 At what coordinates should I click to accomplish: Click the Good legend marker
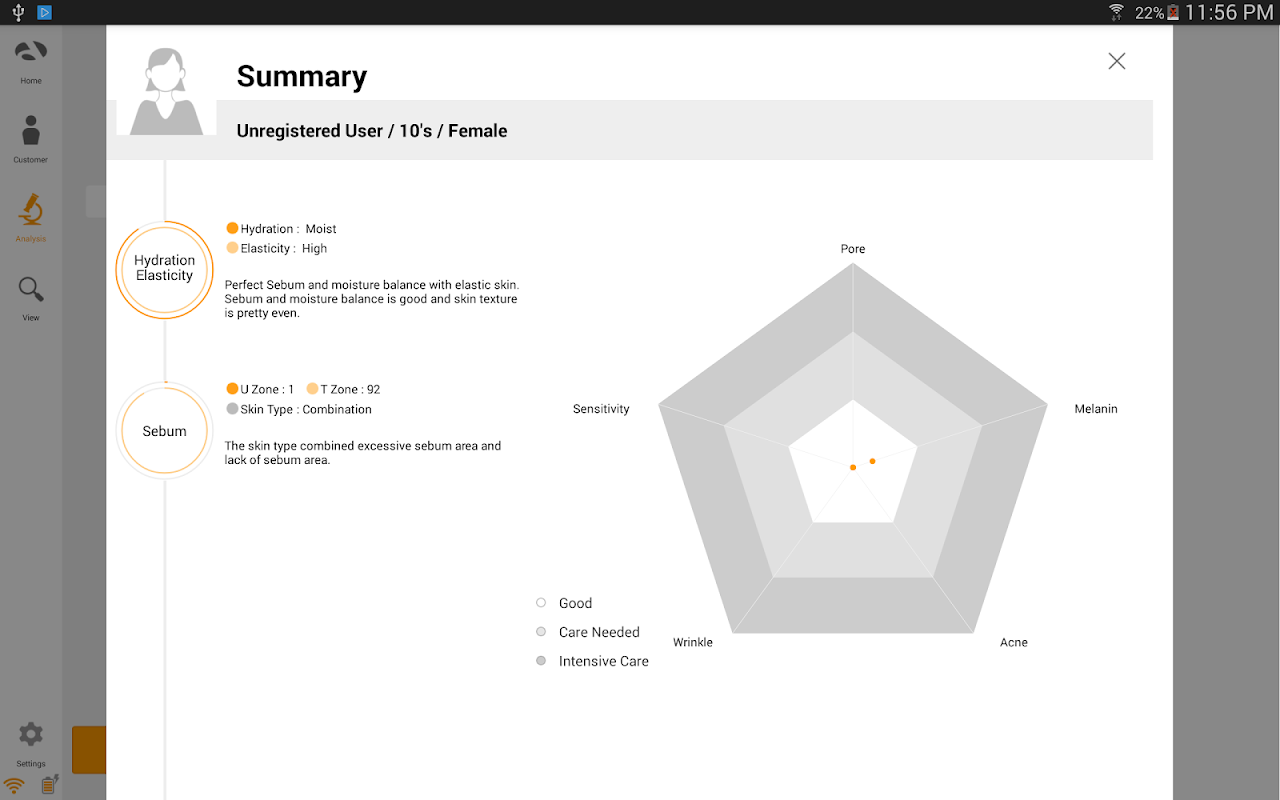pos(541,603)
